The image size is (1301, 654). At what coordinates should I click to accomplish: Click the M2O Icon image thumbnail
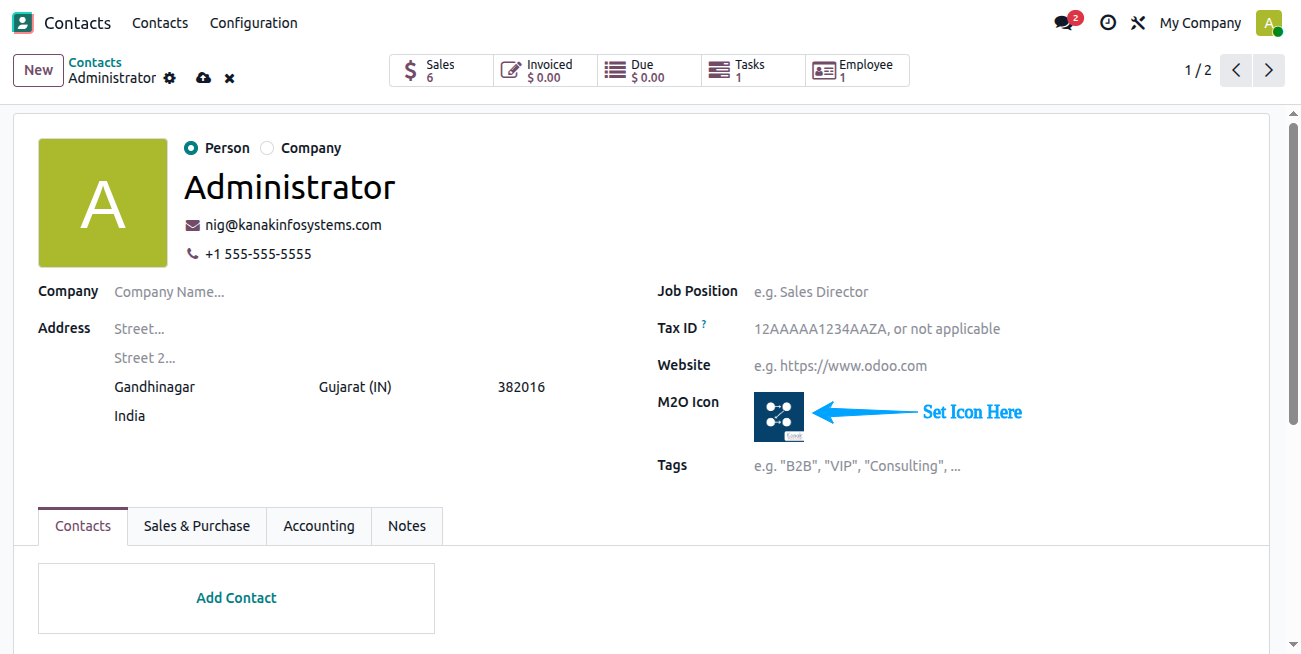pos(779,417)
